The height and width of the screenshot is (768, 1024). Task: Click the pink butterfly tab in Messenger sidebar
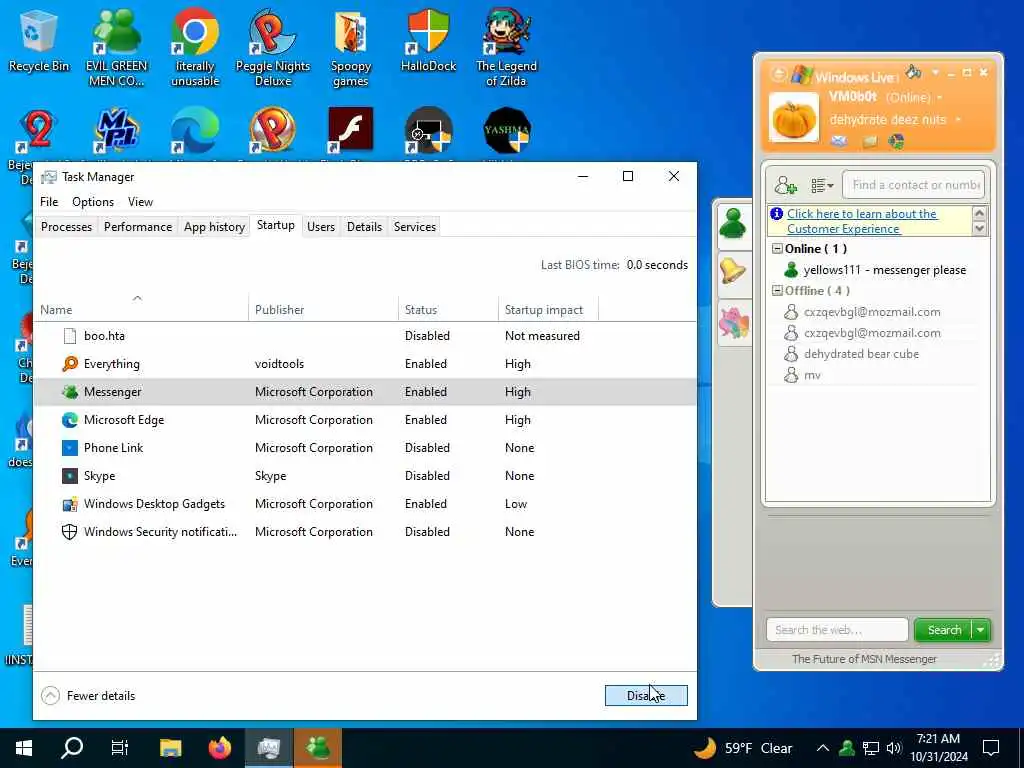click(x=733, y=323)
